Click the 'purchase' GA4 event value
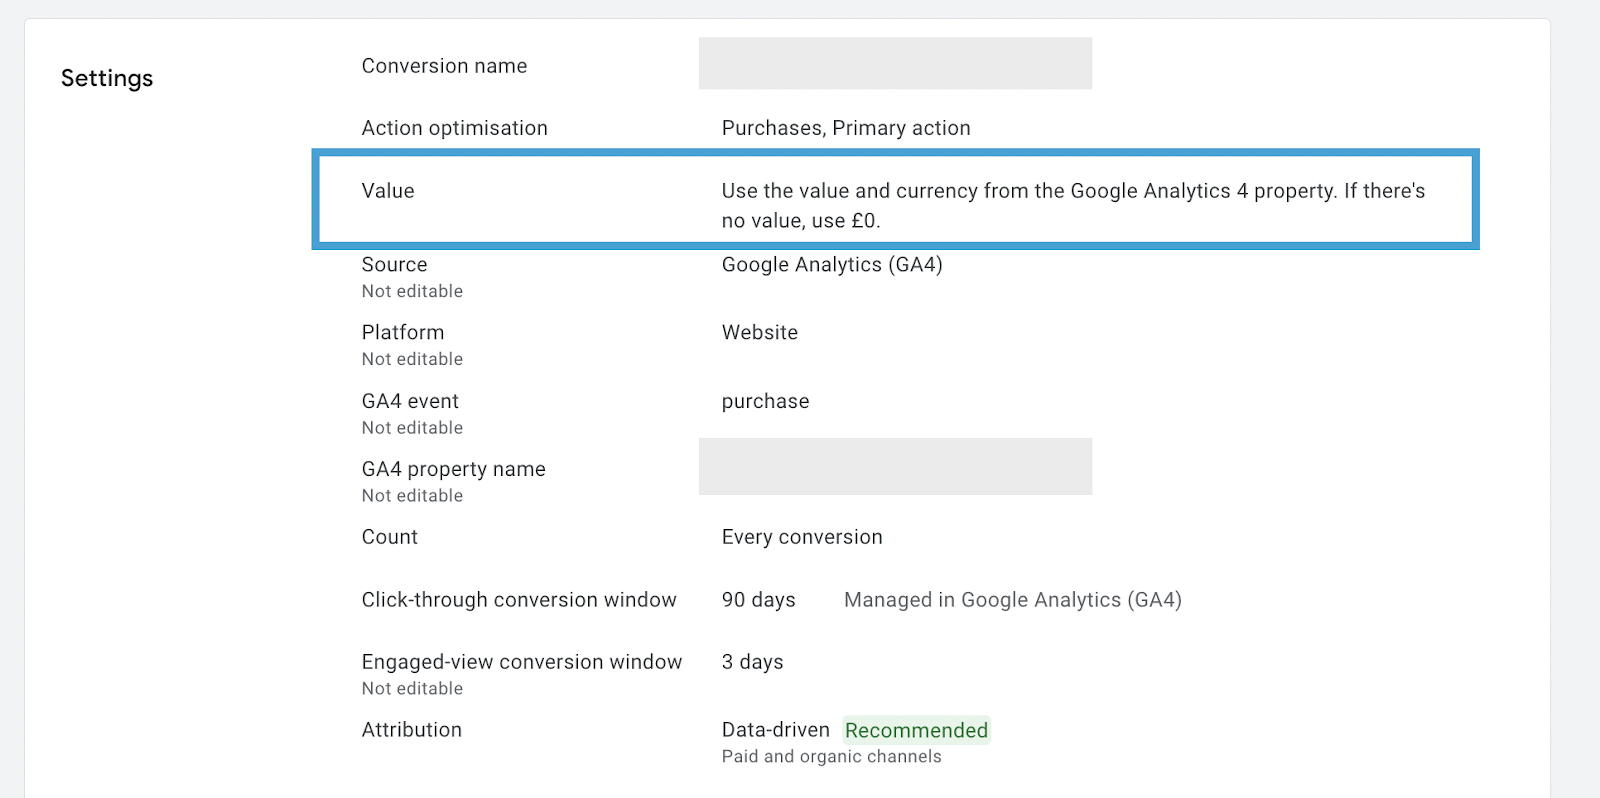 (x=765, y=402)
